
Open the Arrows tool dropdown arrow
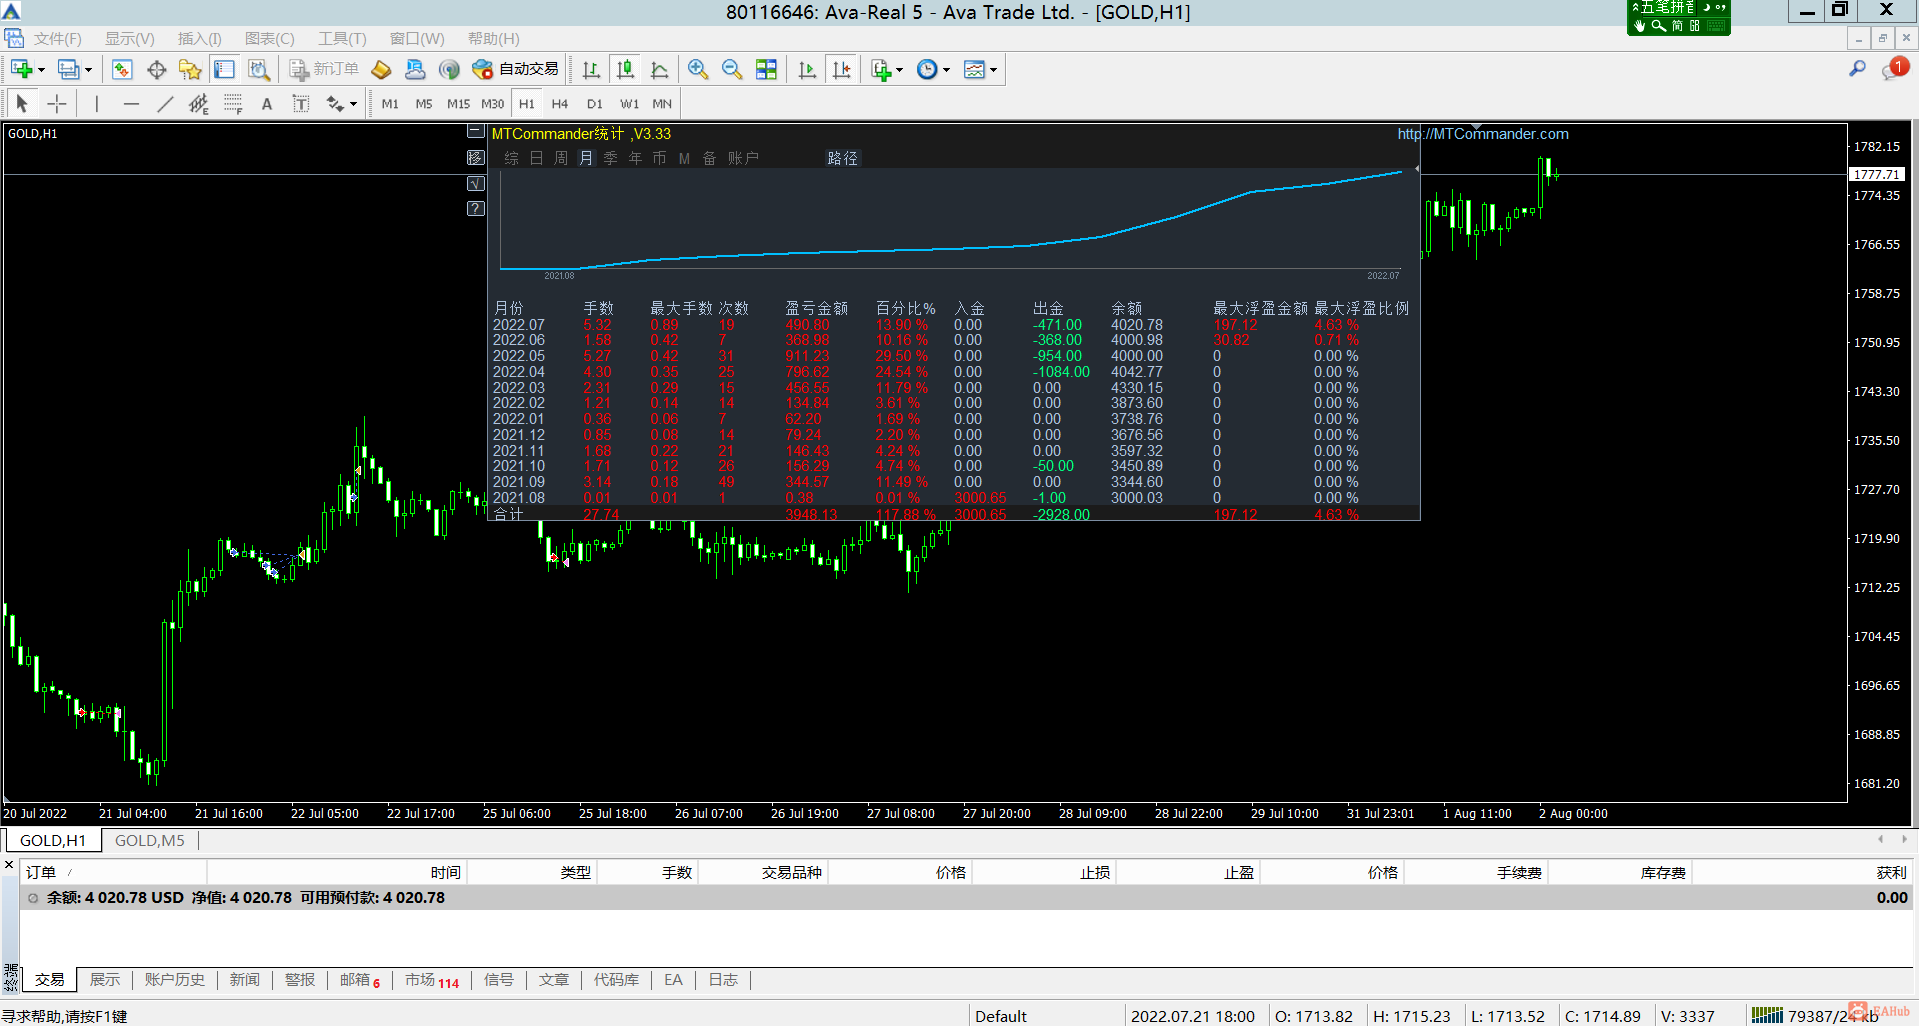pyautogui.click(x=353, y=104)
